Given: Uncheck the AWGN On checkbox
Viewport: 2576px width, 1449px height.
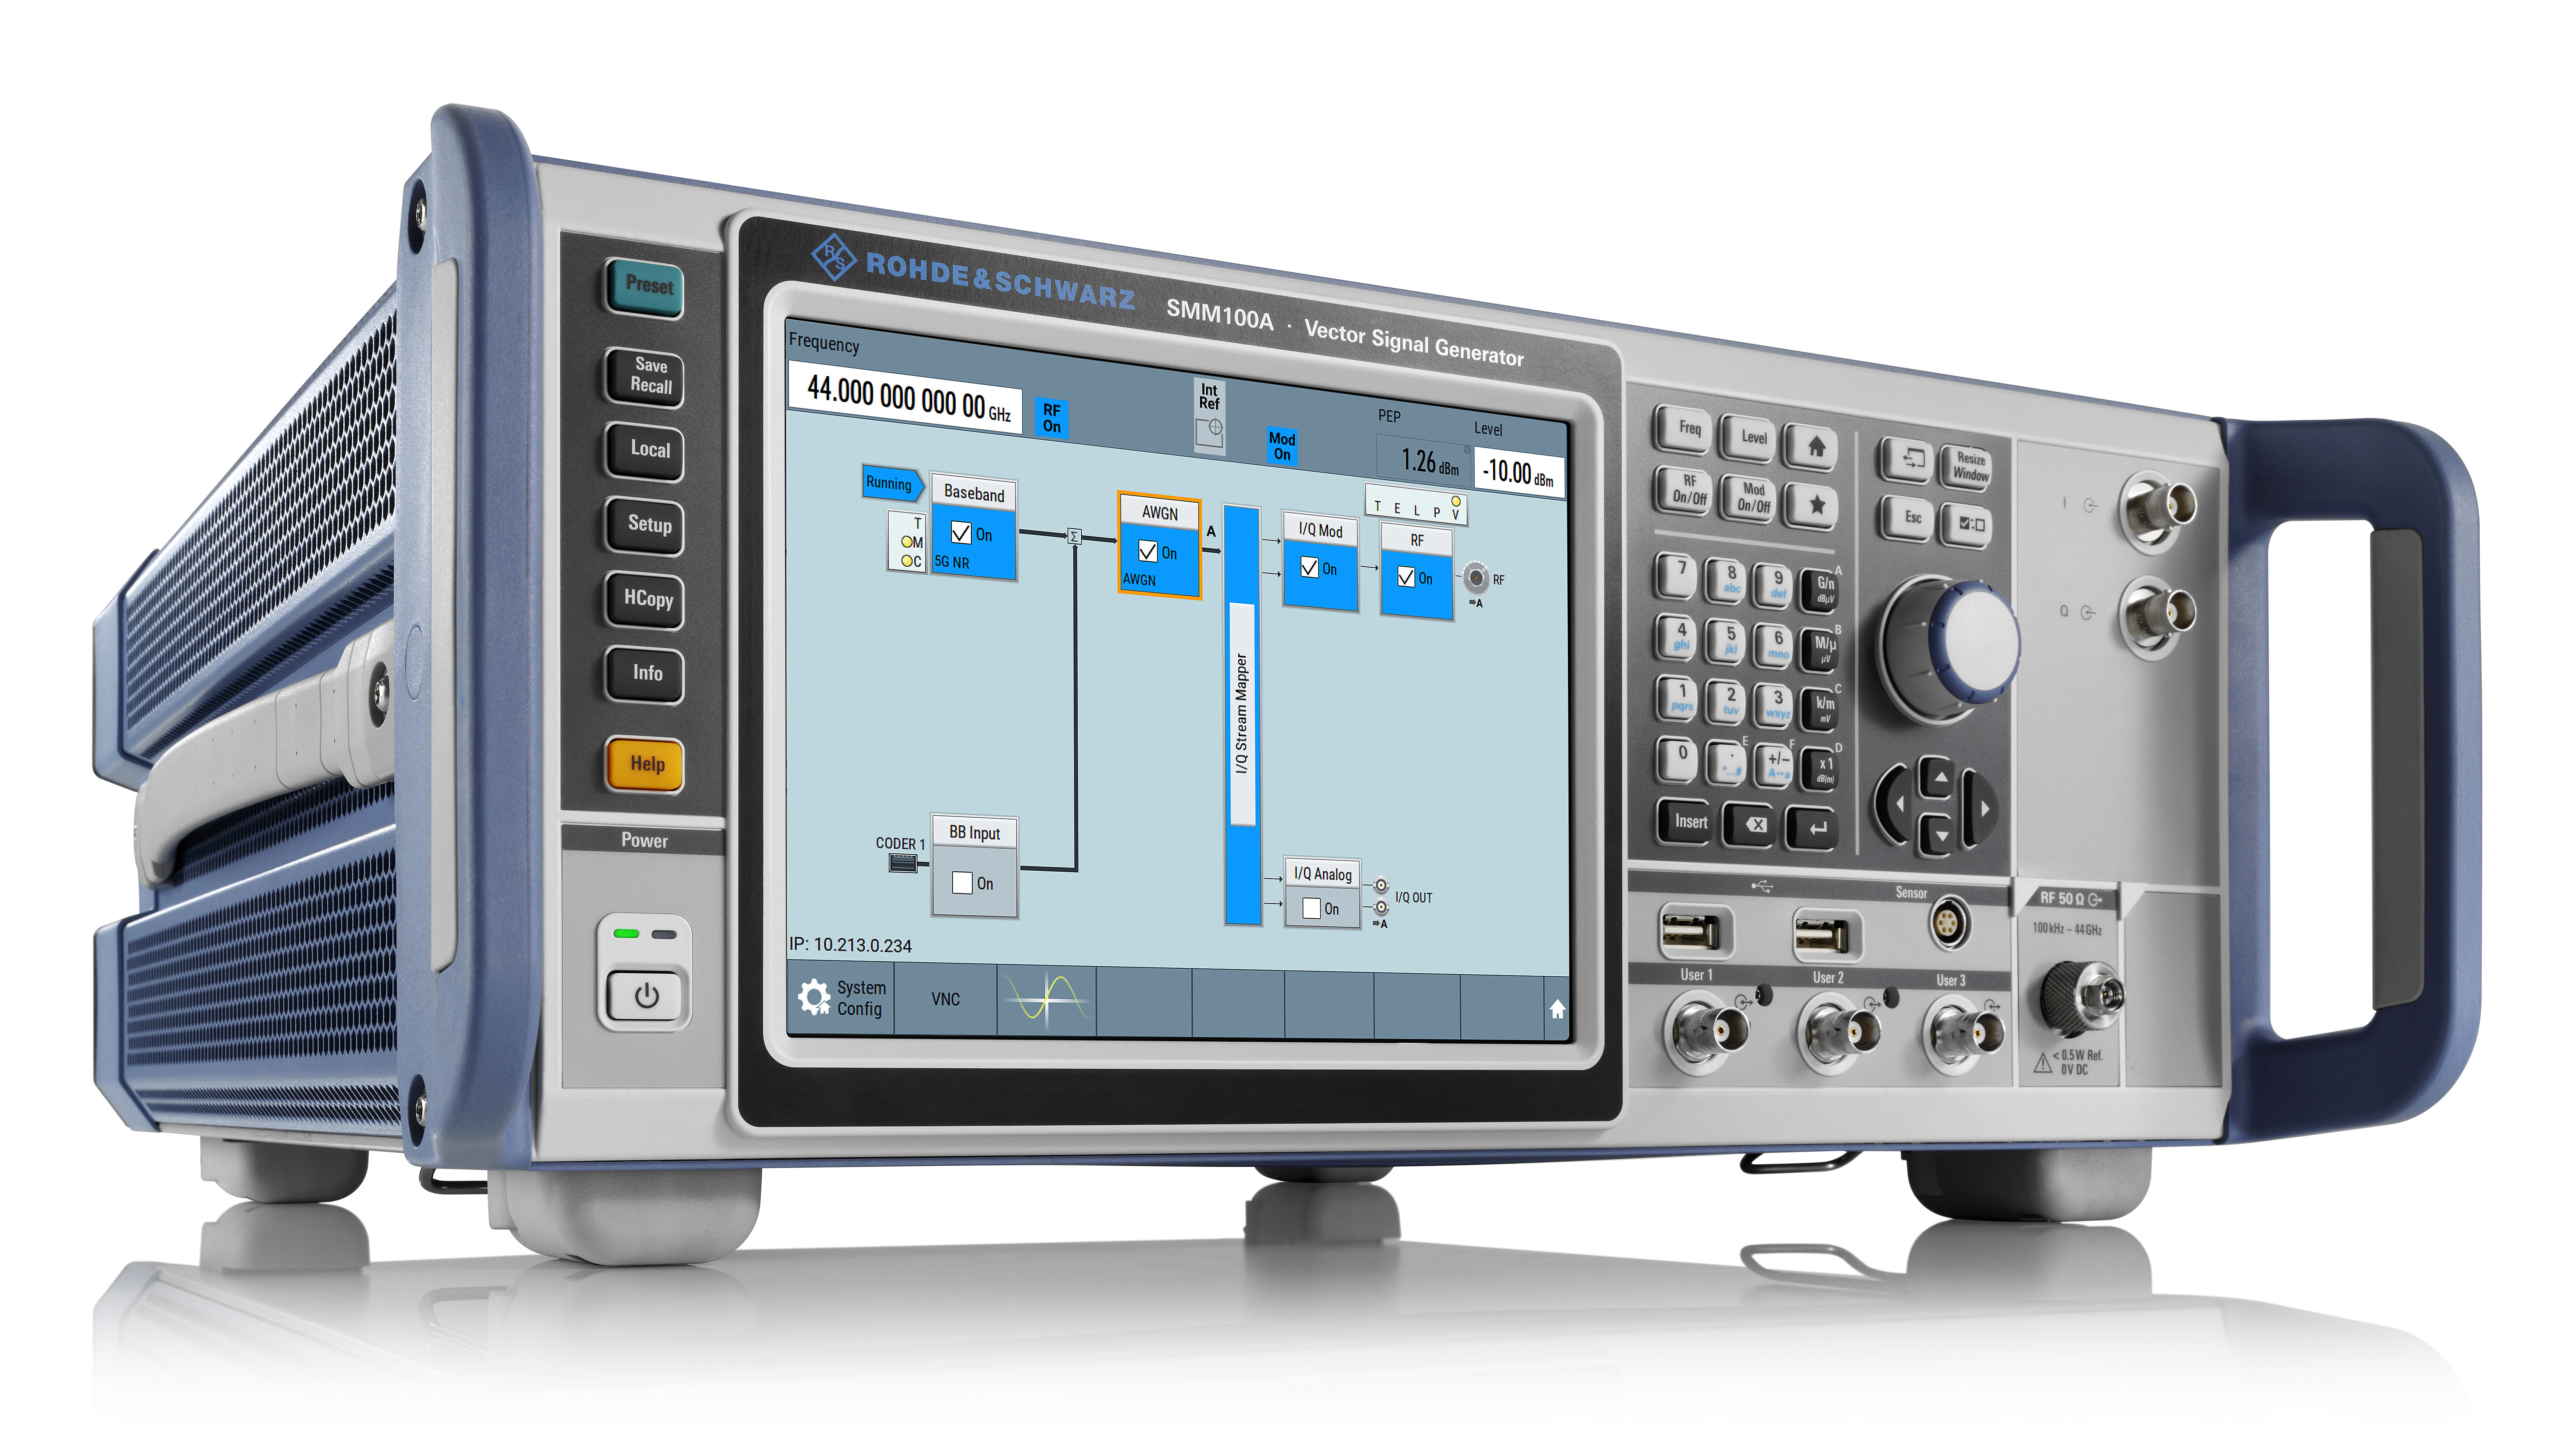Looking at the screenshot, I should tap(1148, 551).
